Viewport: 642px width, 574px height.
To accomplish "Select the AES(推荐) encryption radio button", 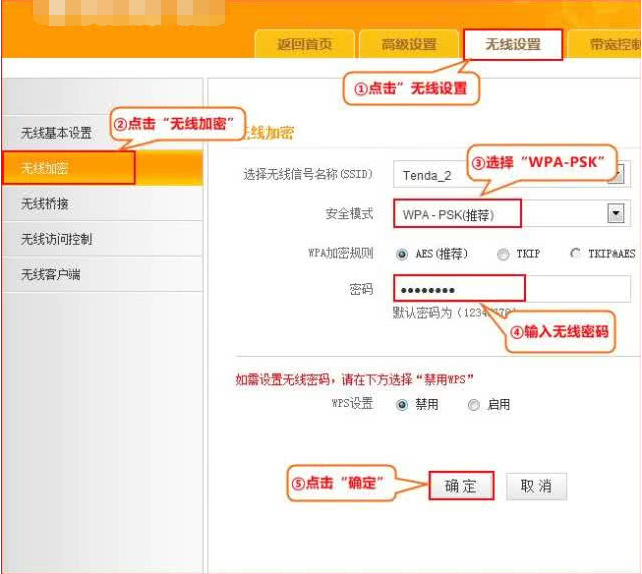I will pyautogui.click(x=402, y=254).
